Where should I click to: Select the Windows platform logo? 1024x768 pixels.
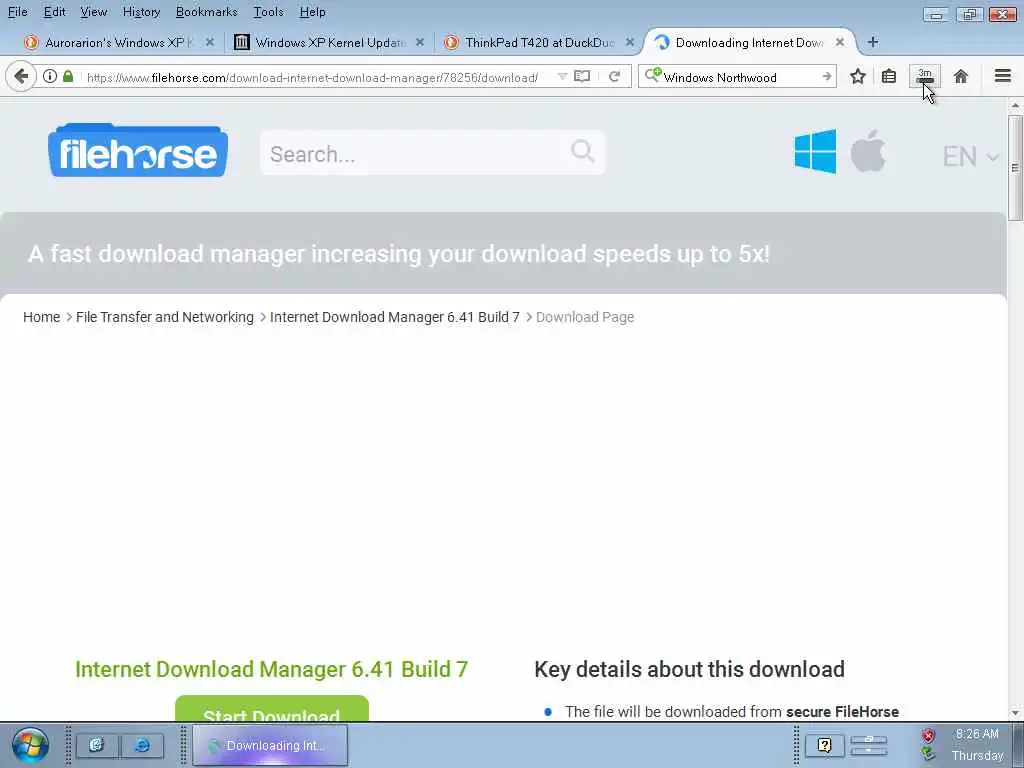pyautogui.click(x=815, y=152)
